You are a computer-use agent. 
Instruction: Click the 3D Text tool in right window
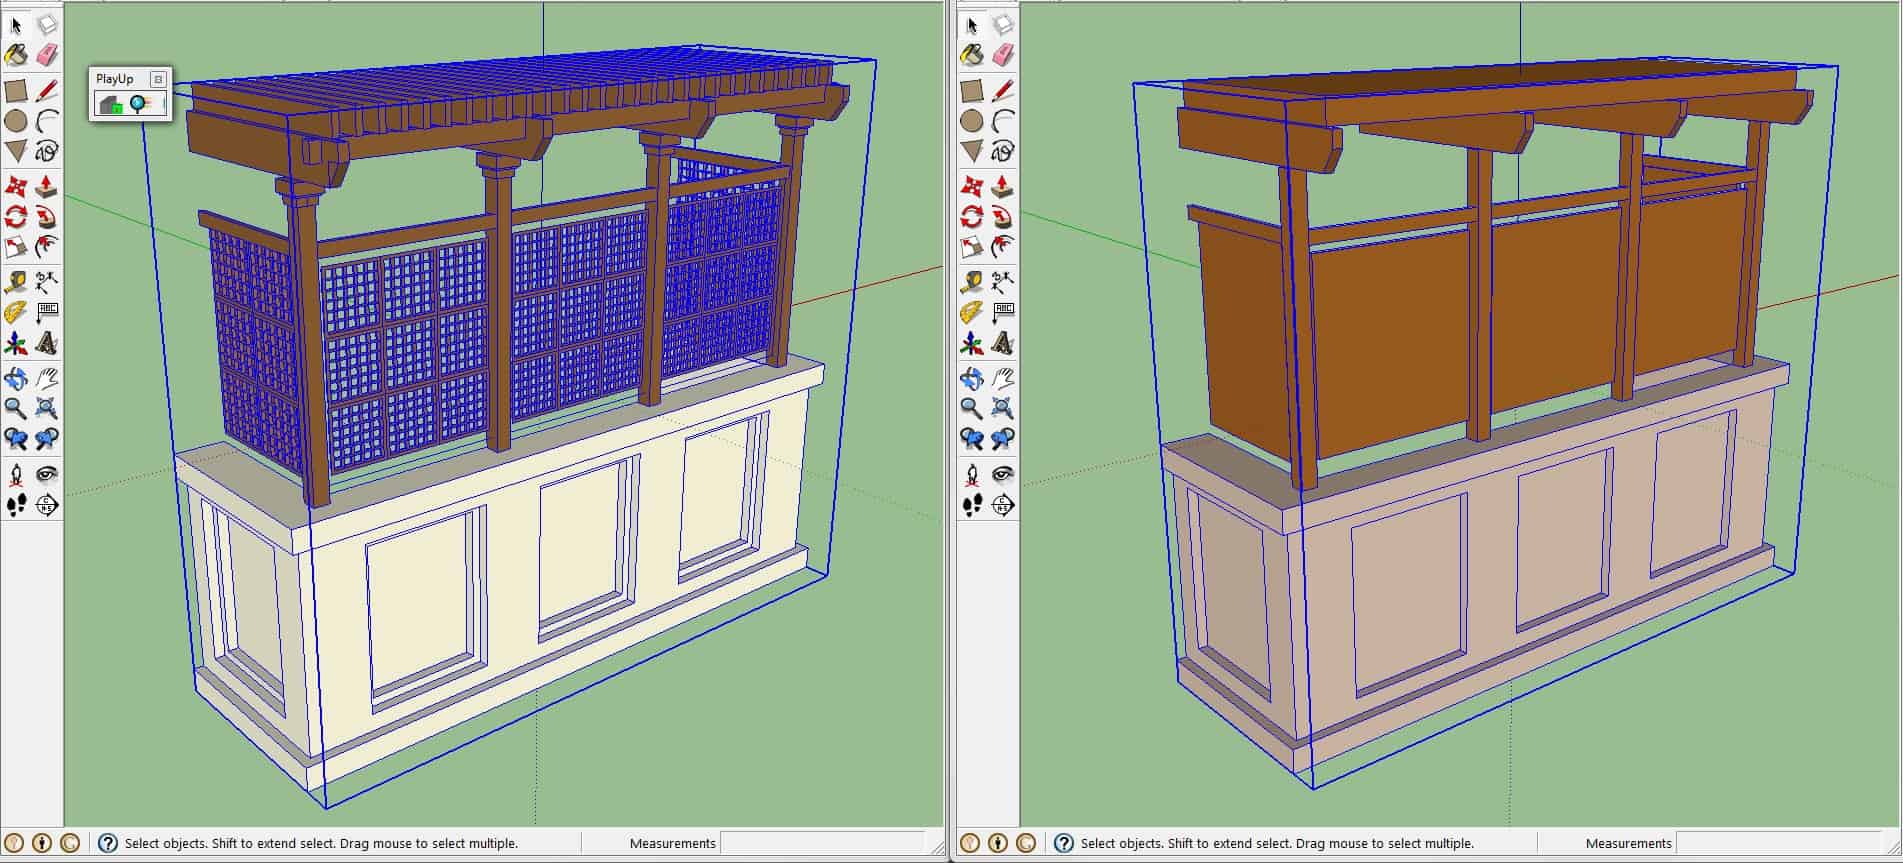pyautogui.click(x=1003, y=344)
